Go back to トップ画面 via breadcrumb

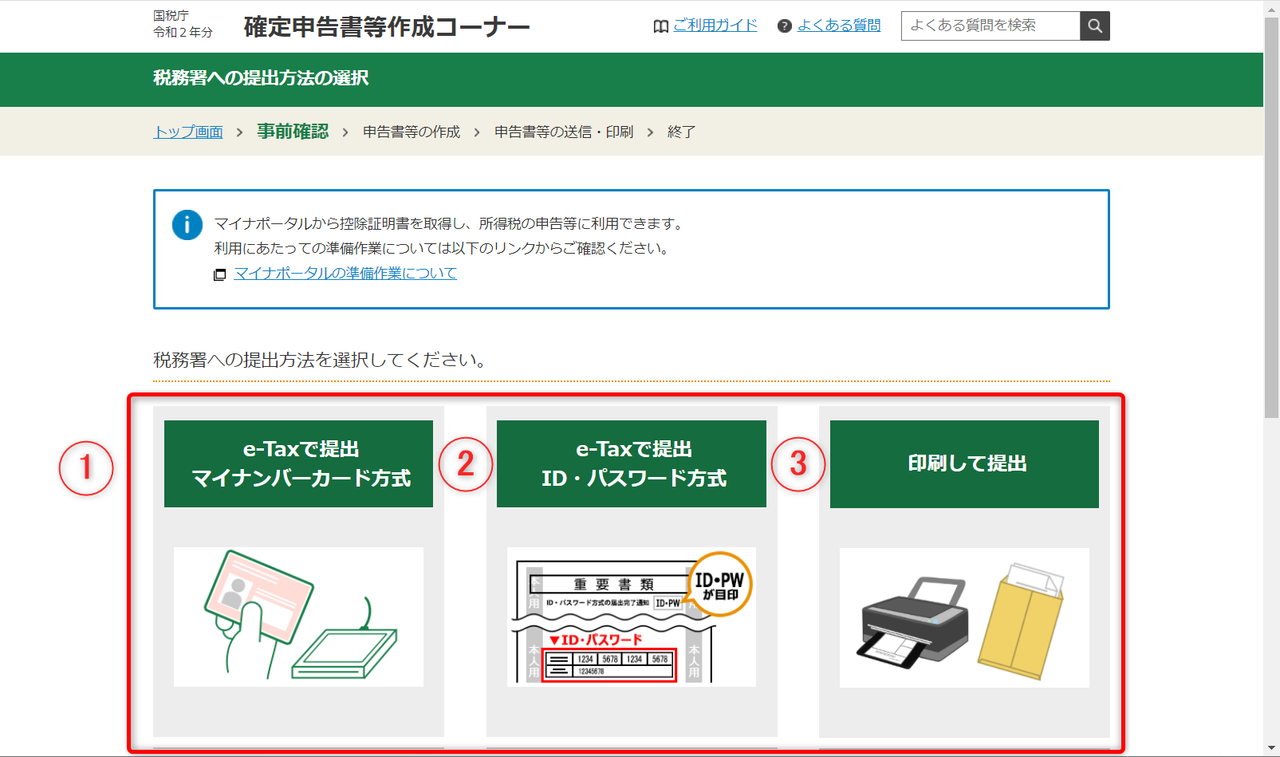click(x=188, y=132)
